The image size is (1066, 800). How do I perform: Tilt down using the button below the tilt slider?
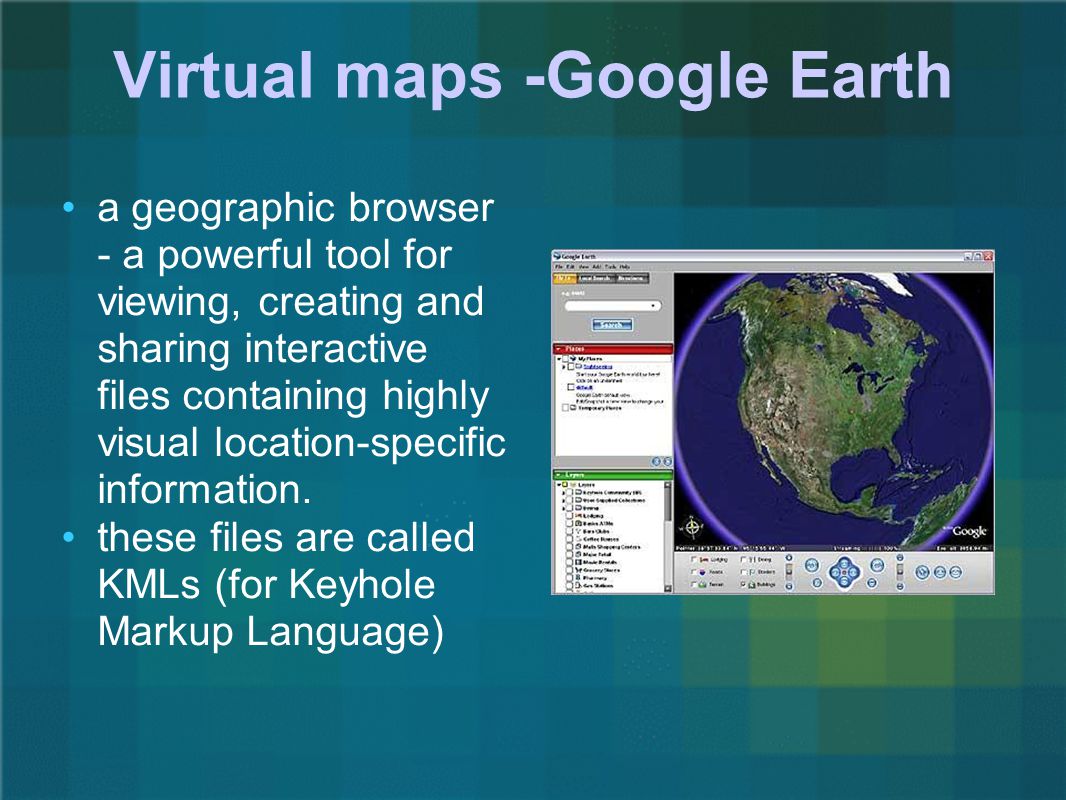(900, 587)
